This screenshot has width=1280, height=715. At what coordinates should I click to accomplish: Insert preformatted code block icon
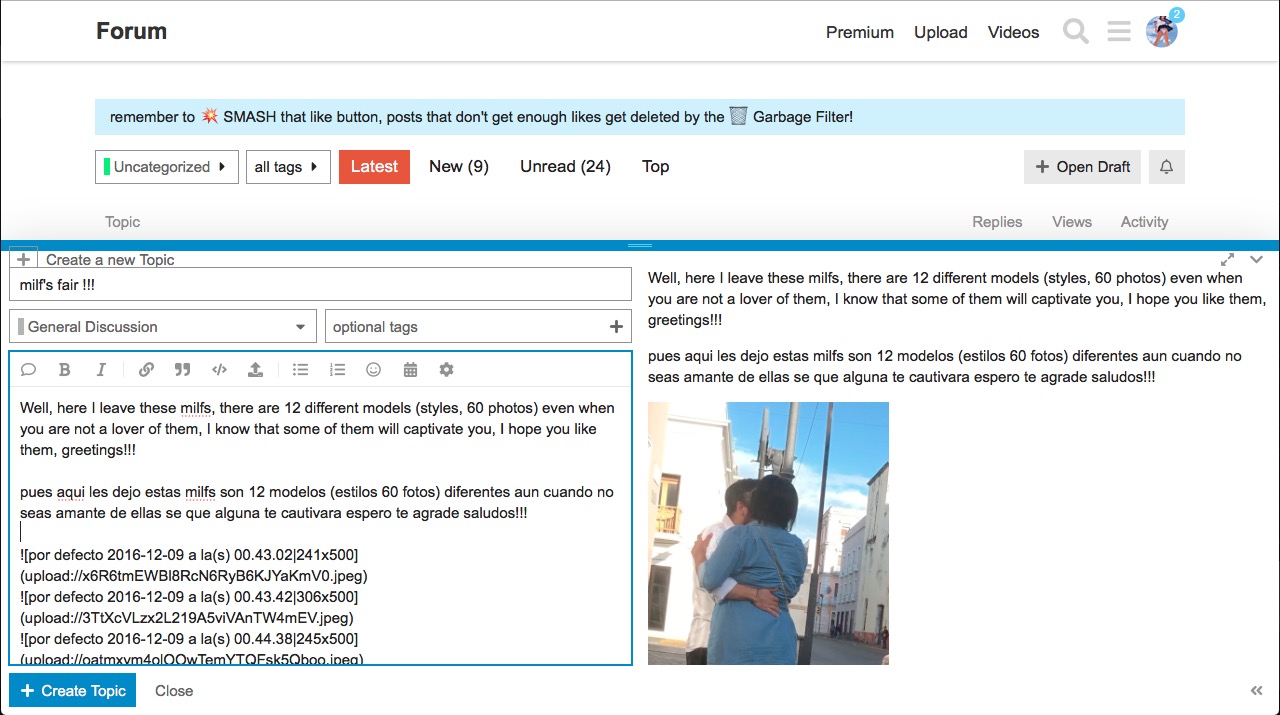tap(219, 370)
